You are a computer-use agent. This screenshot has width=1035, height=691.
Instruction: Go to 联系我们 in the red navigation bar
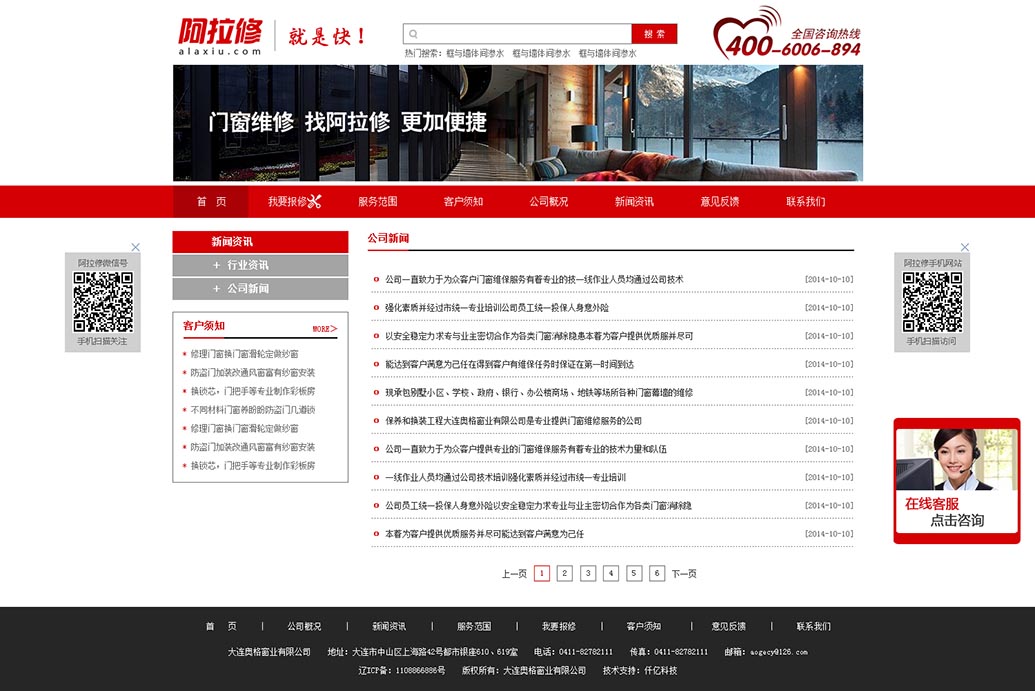pos(805,201)
